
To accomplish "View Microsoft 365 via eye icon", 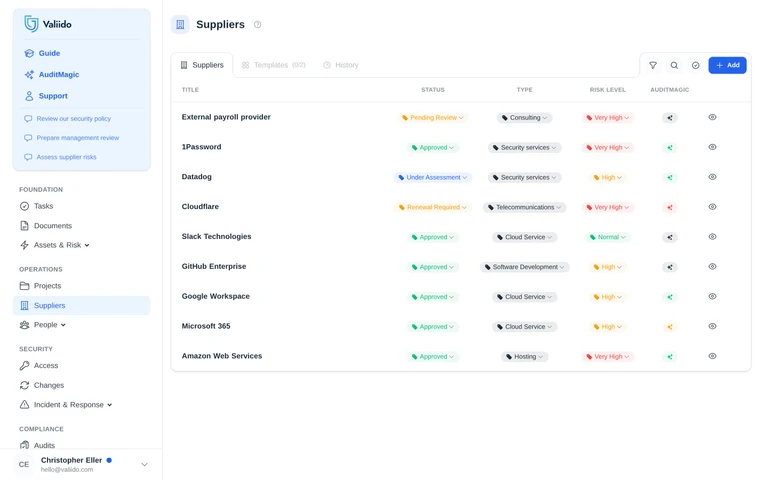I will (712, 326).
